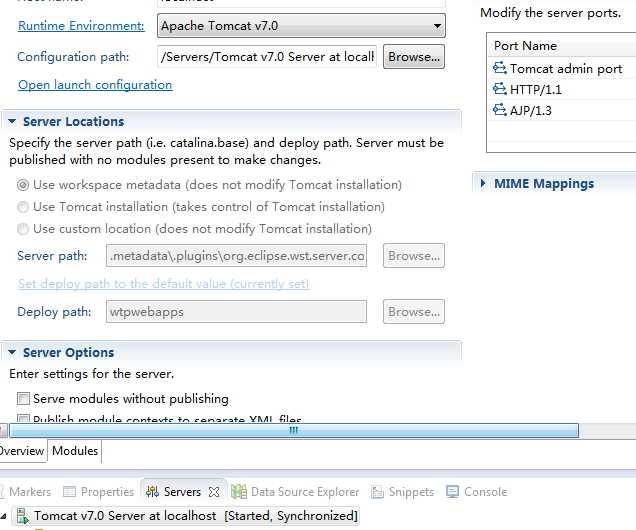Open the Runtime Environment dropdown
The image size is (636, 530).
coord(301,26)
